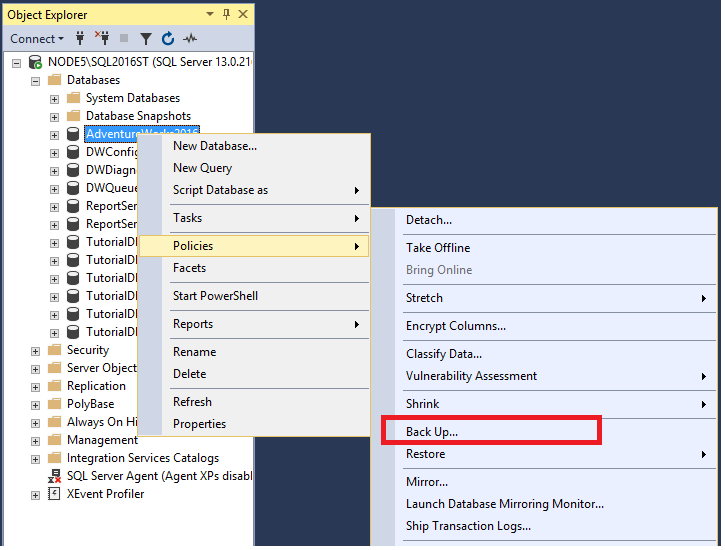Click the Disconnect plug icon with red X
This screenshot has width=725, height=550.
pos(102,38)
